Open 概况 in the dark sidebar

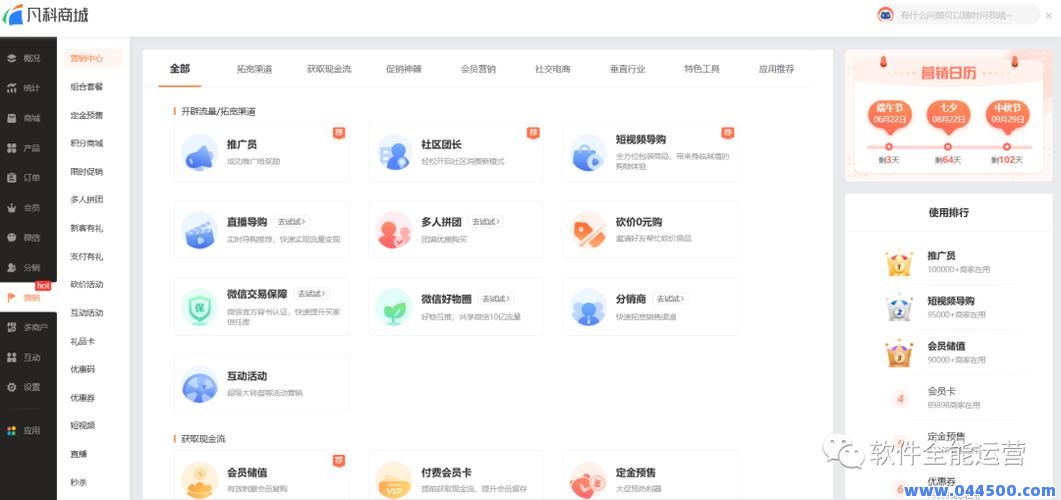pyautogui.click(x=24, y=58)
